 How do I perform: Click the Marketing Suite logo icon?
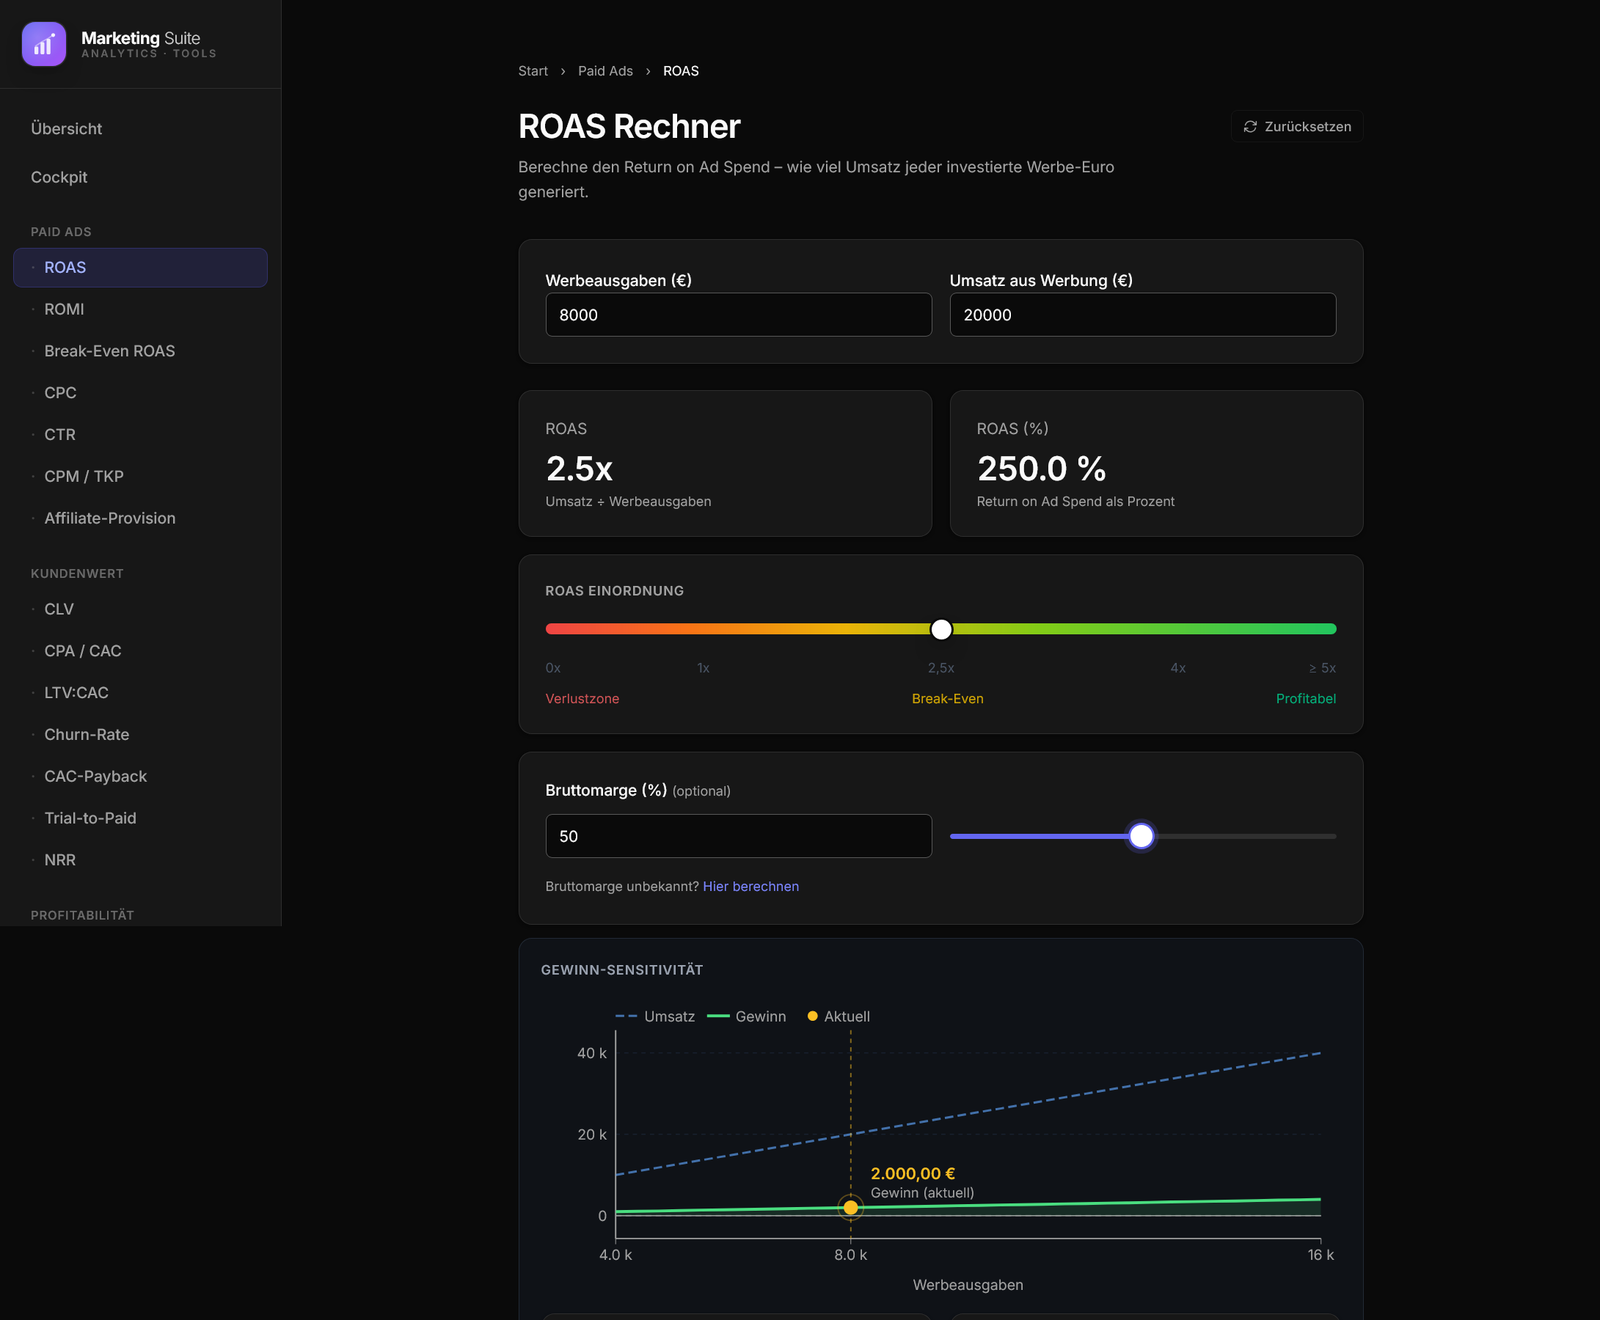[x=44, y=44]
